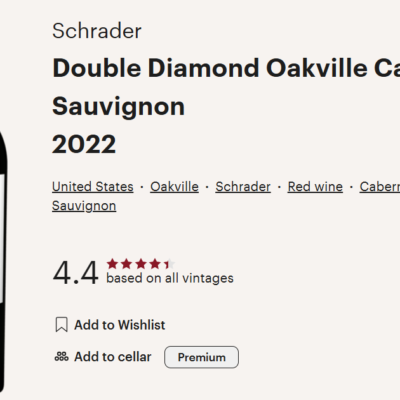Viewport: 400px width, 400px height.
Task: Open the underlined Schrader breadcrumb link
Action: point(243,187)
